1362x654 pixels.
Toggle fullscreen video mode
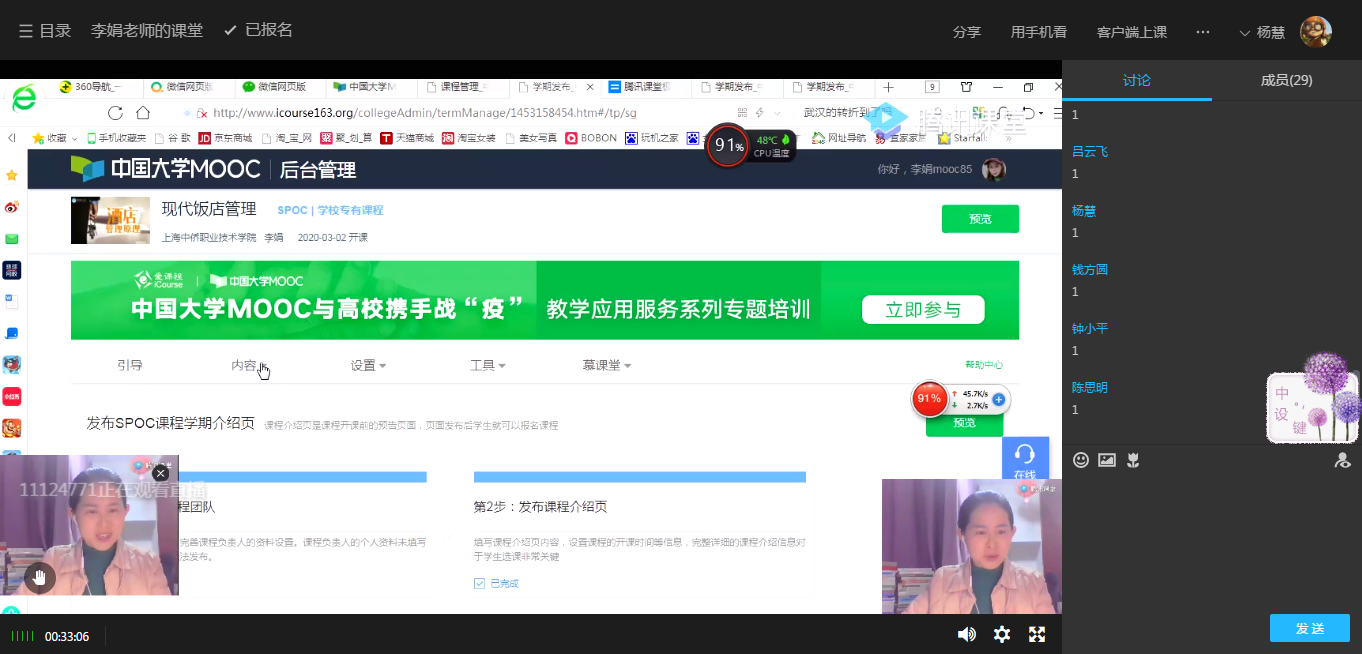pos(1037,634)
